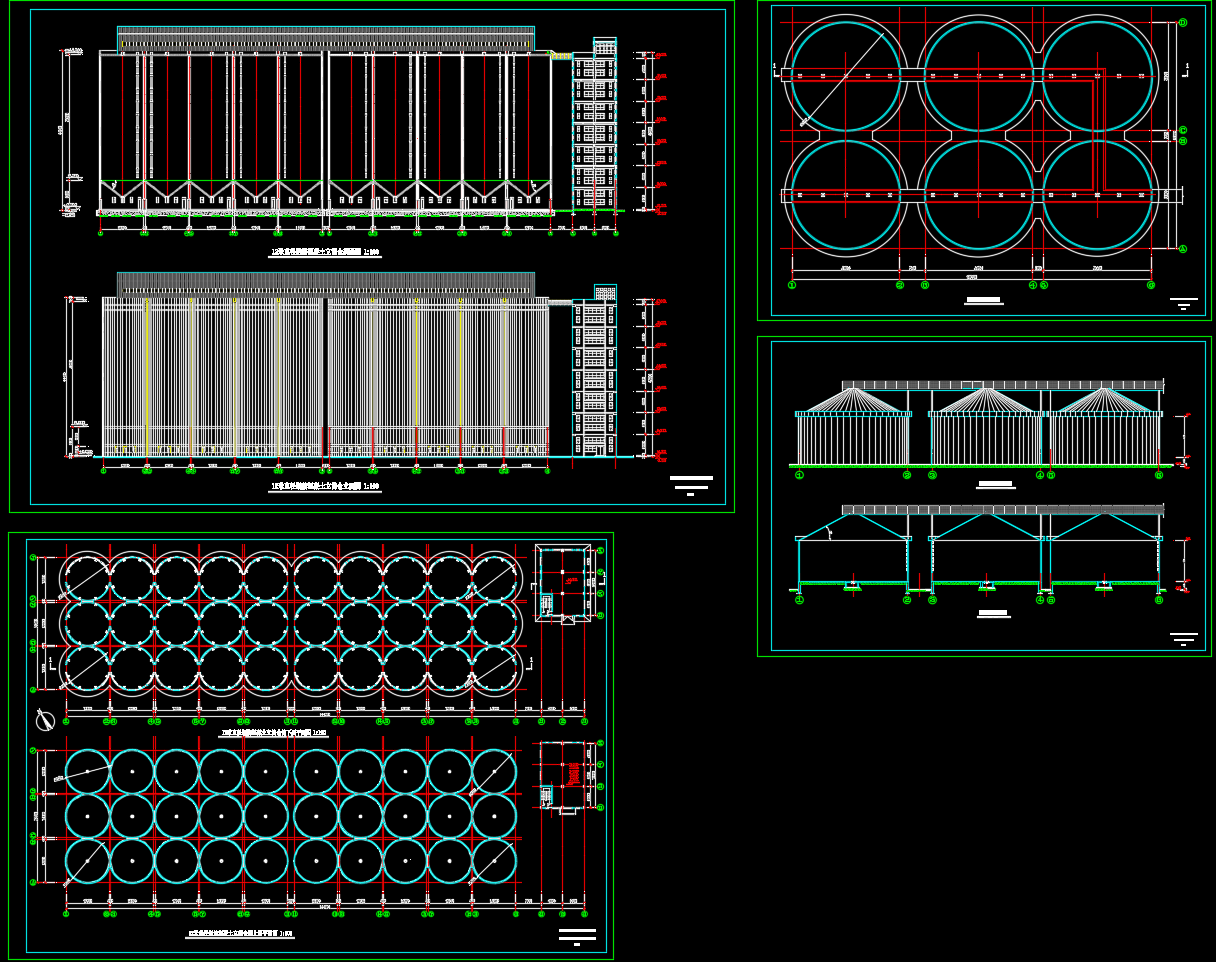This screenshot has height=962, width=1216.
Task: Select top-left cyan silo in lower 30-silo plan
Action: click(x=87, y=772)
